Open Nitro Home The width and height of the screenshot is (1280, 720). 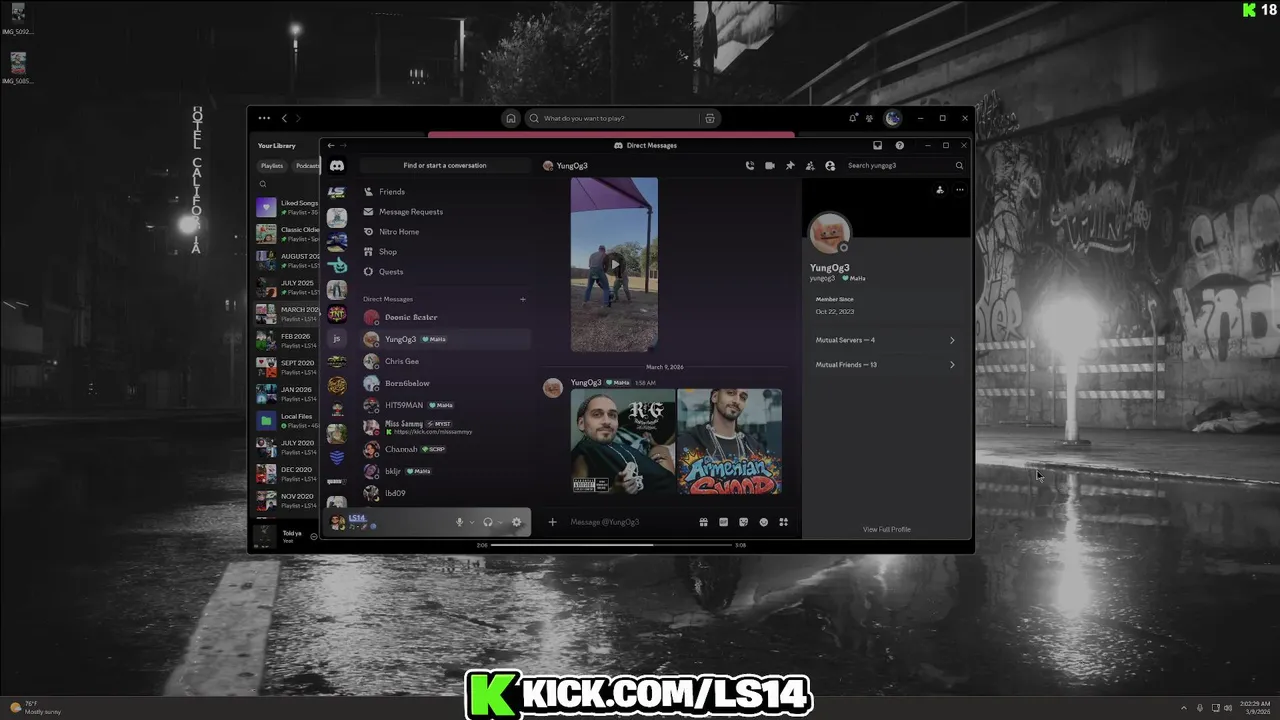pos(445,232)
